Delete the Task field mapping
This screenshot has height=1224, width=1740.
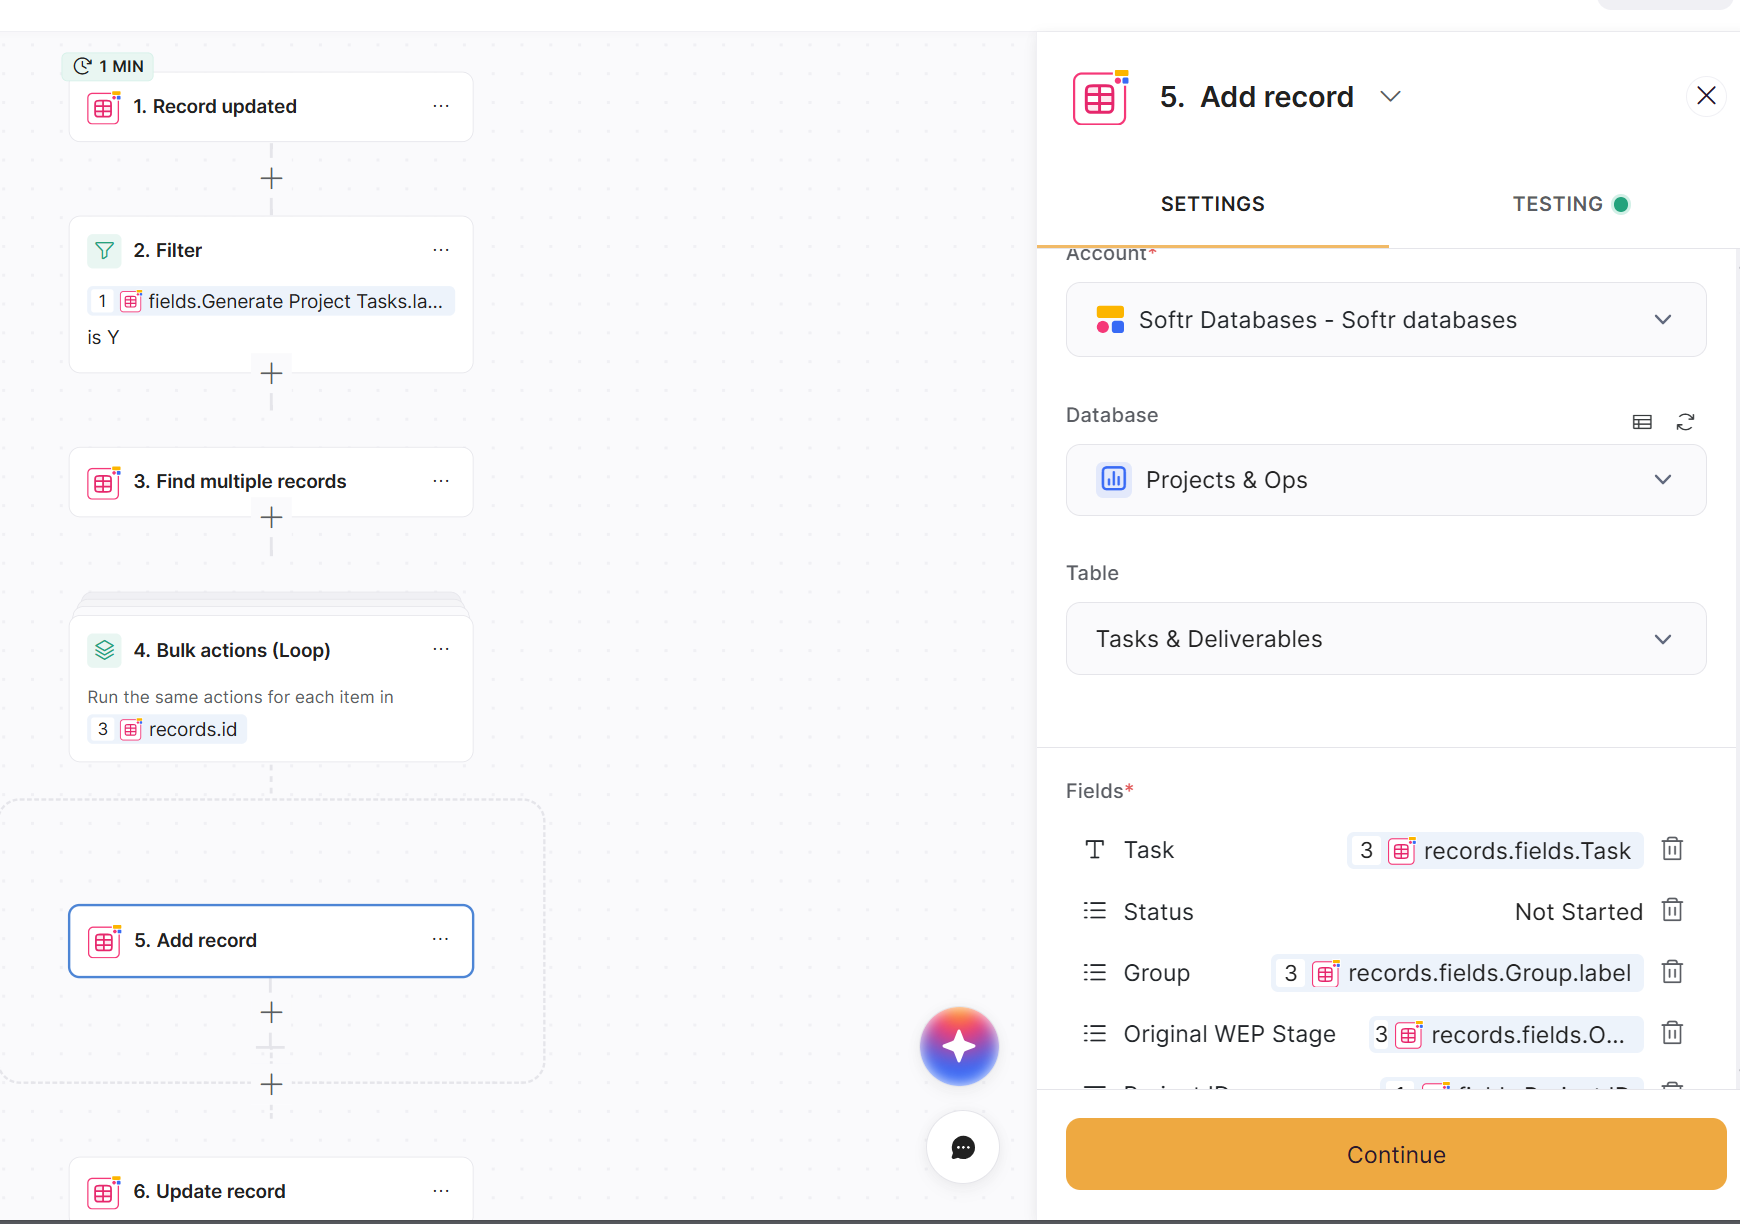1672,850
